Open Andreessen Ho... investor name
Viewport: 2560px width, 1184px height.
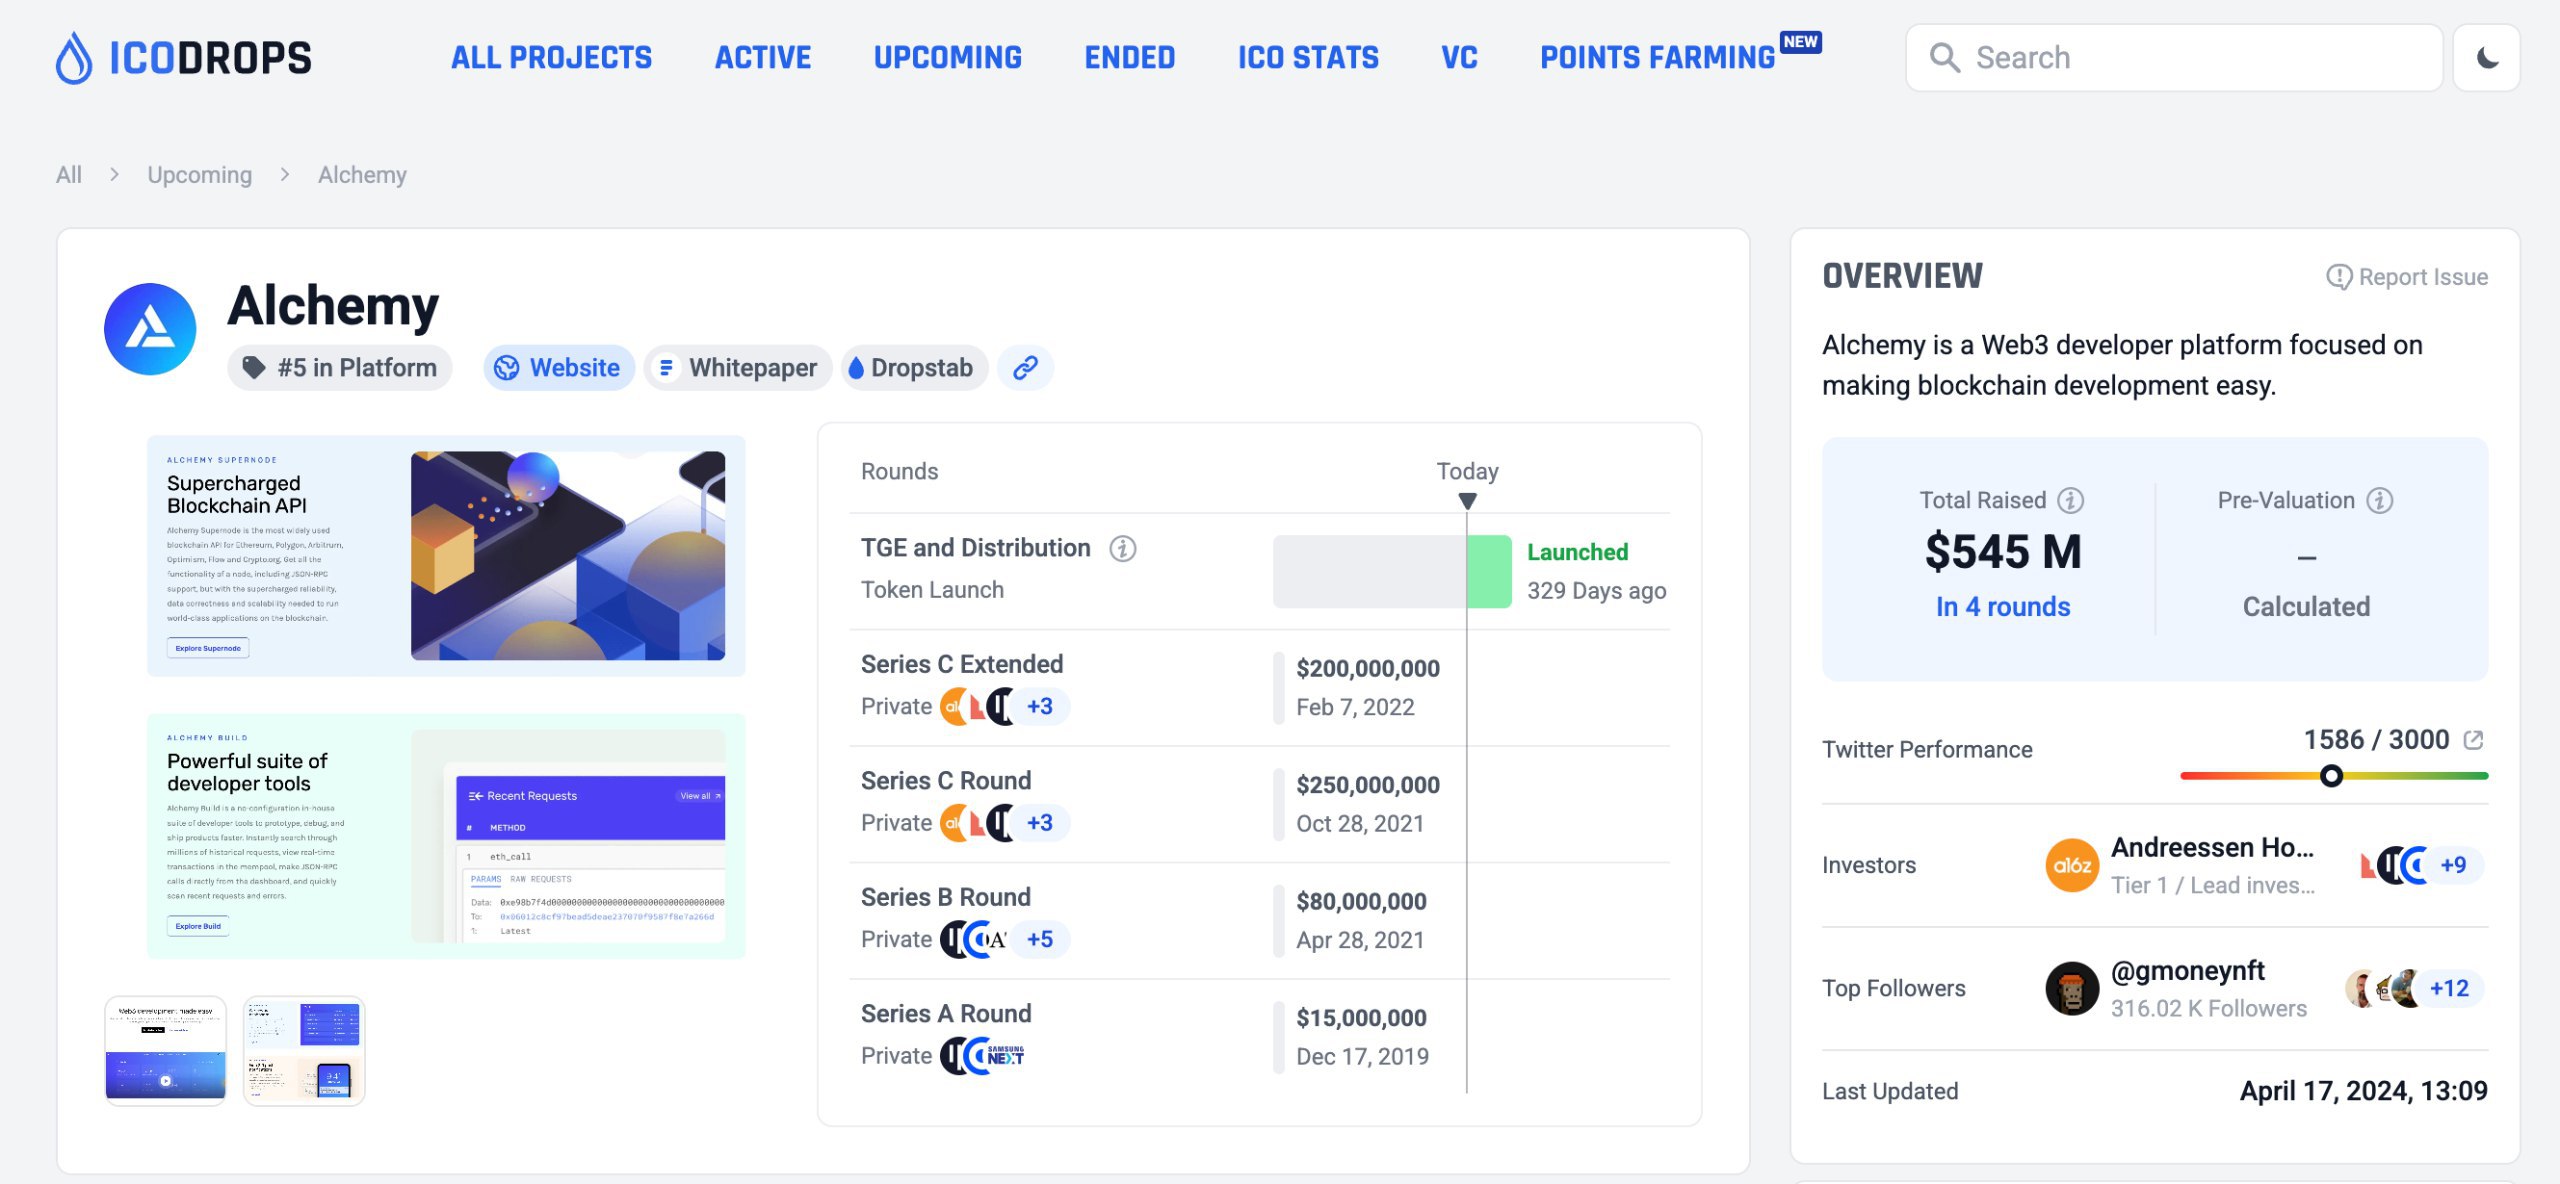tap(2213, 847)
